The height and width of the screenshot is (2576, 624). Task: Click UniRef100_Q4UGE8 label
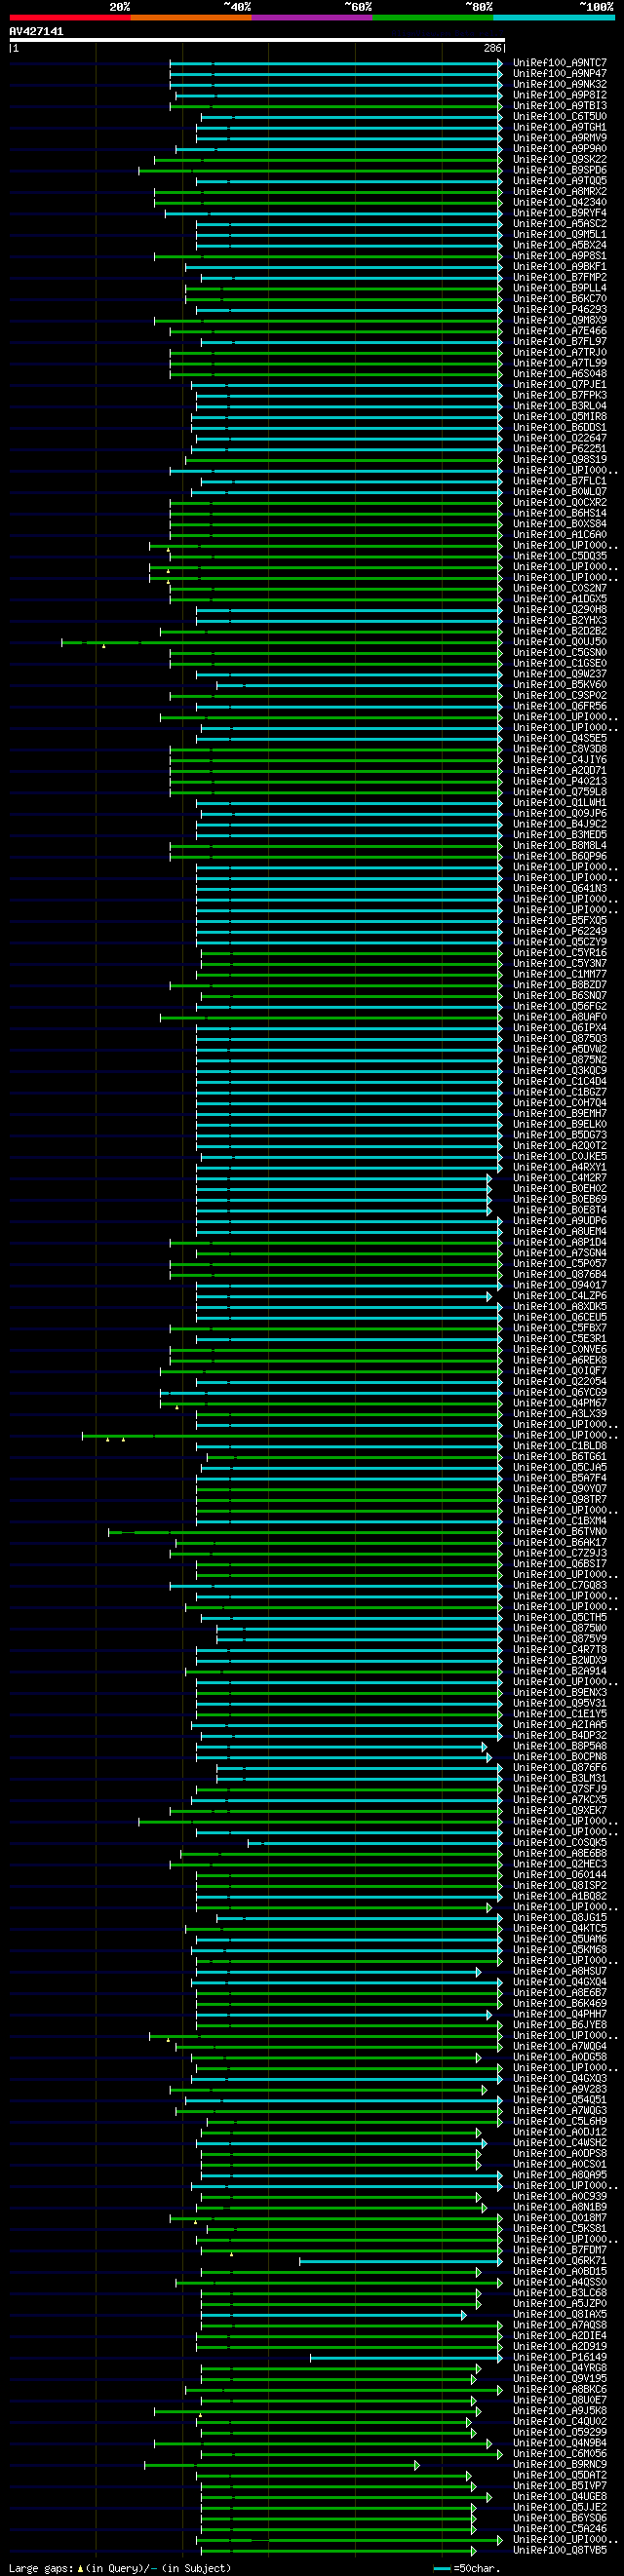[560, 2497]
